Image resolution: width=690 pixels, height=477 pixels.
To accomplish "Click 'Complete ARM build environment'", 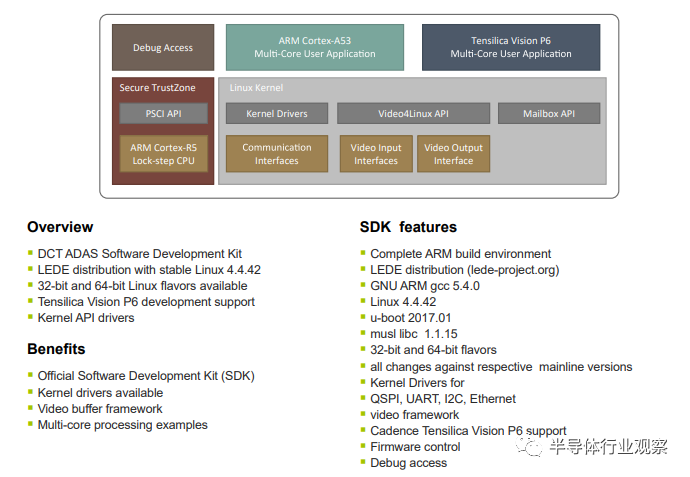I will tap(461, 254).
